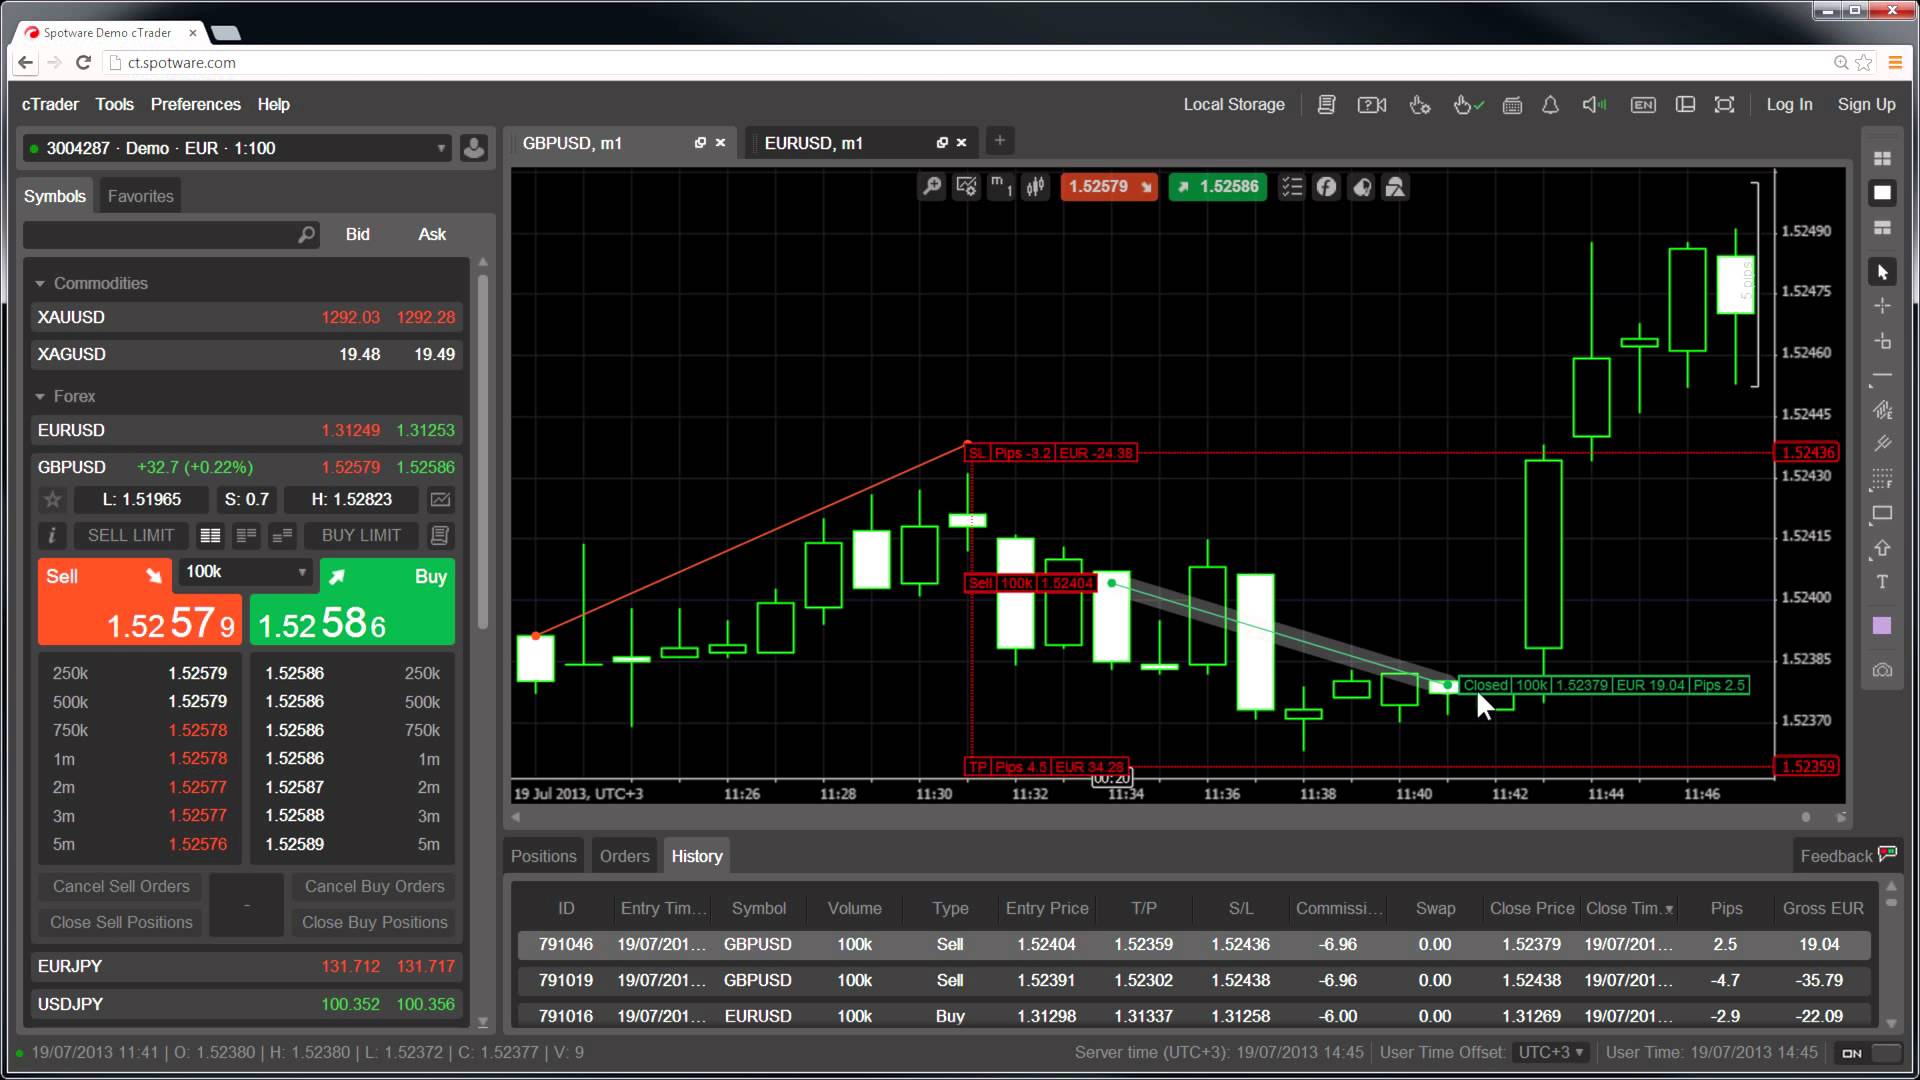Click Close Sell Positions
Viewport: 1920px width, 1080px height.
coord(120,922)
